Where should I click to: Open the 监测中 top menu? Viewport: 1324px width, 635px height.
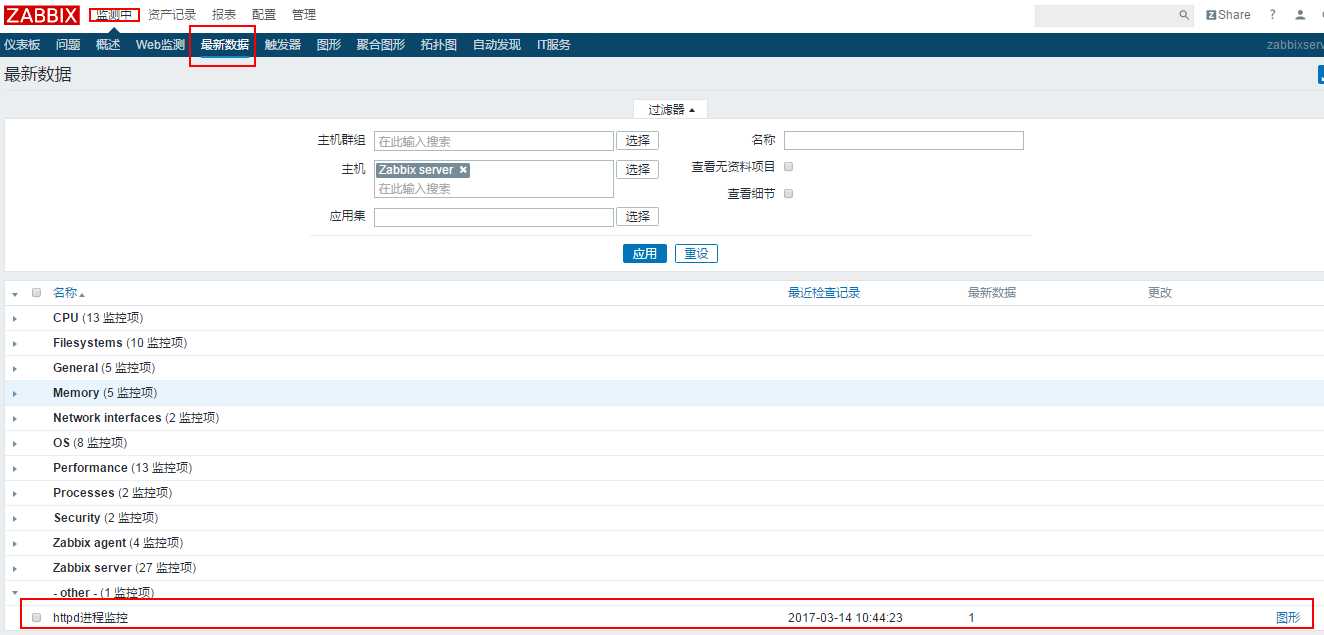114,15
